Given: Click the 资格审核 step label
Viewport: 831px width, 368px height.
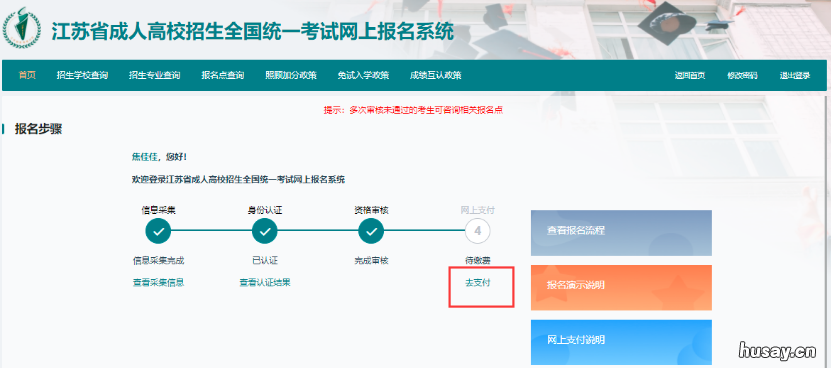Looking at the screenshot, I should point(372,210).
